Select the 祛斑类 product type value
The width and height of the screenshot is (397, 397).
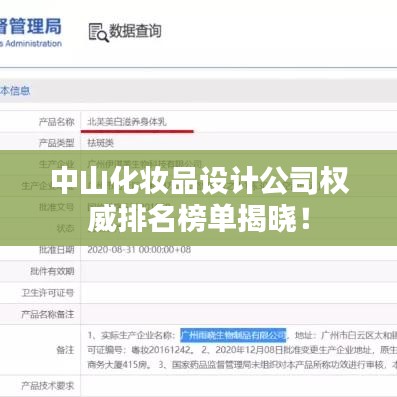coord(100,143)
